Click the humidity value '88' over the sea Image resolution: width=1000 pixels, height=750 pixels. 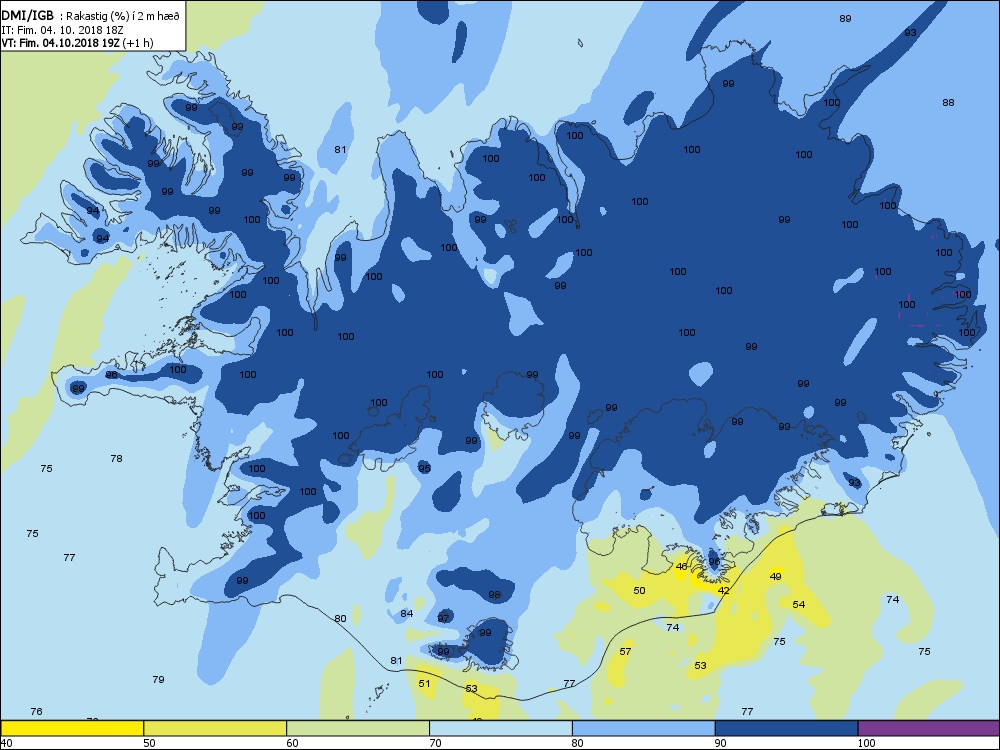[948, 102]
